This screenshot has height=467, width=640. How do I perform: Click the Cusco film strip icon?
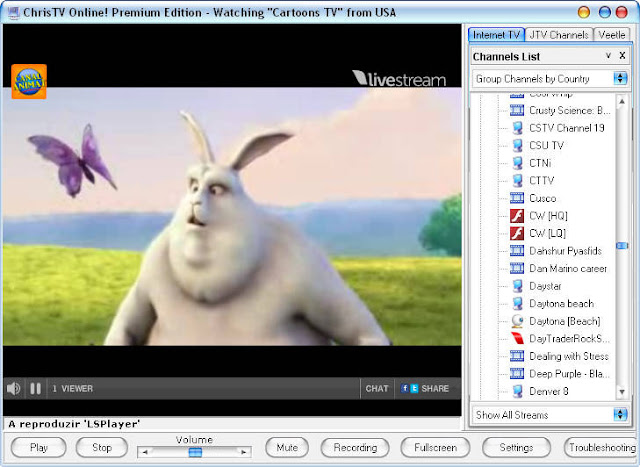517,198
